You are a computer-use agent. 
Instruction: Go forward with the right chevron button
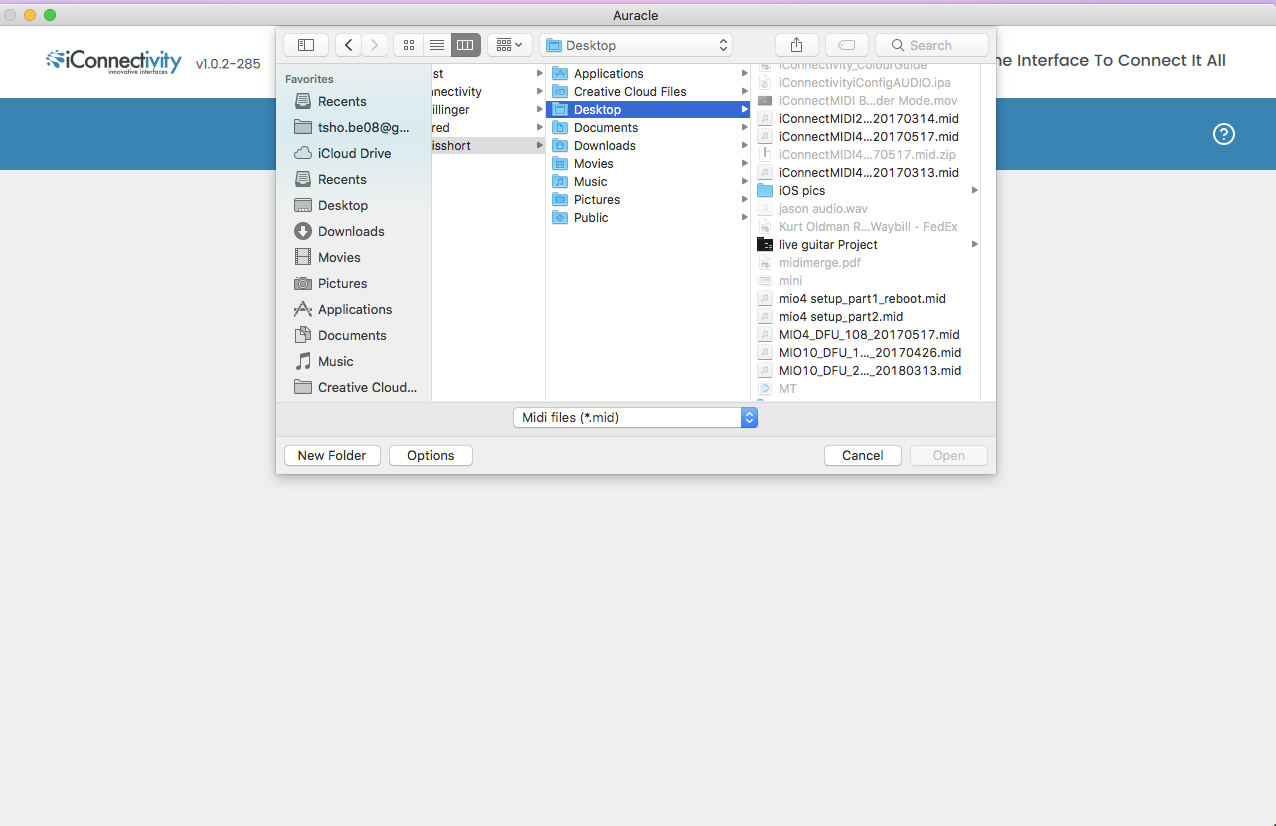click(x=375, y=45)
